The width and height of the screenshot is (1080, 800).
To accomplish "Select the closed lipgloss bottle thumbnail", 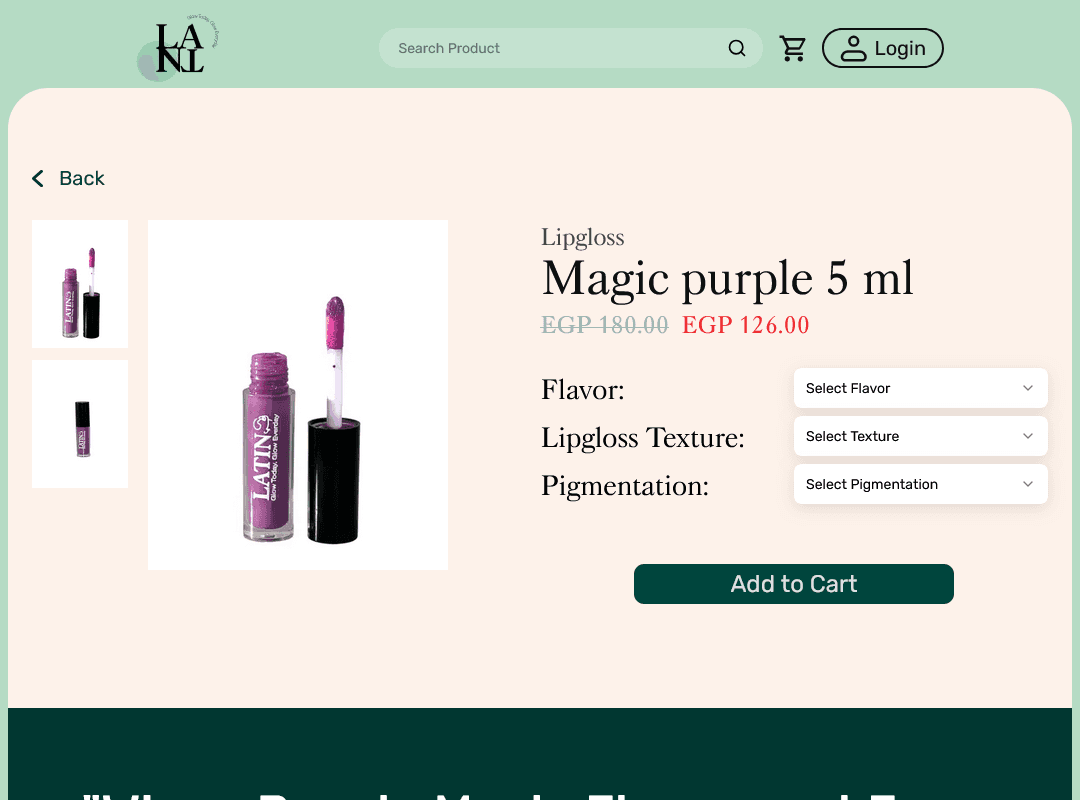I will click(x=80, y=424).
